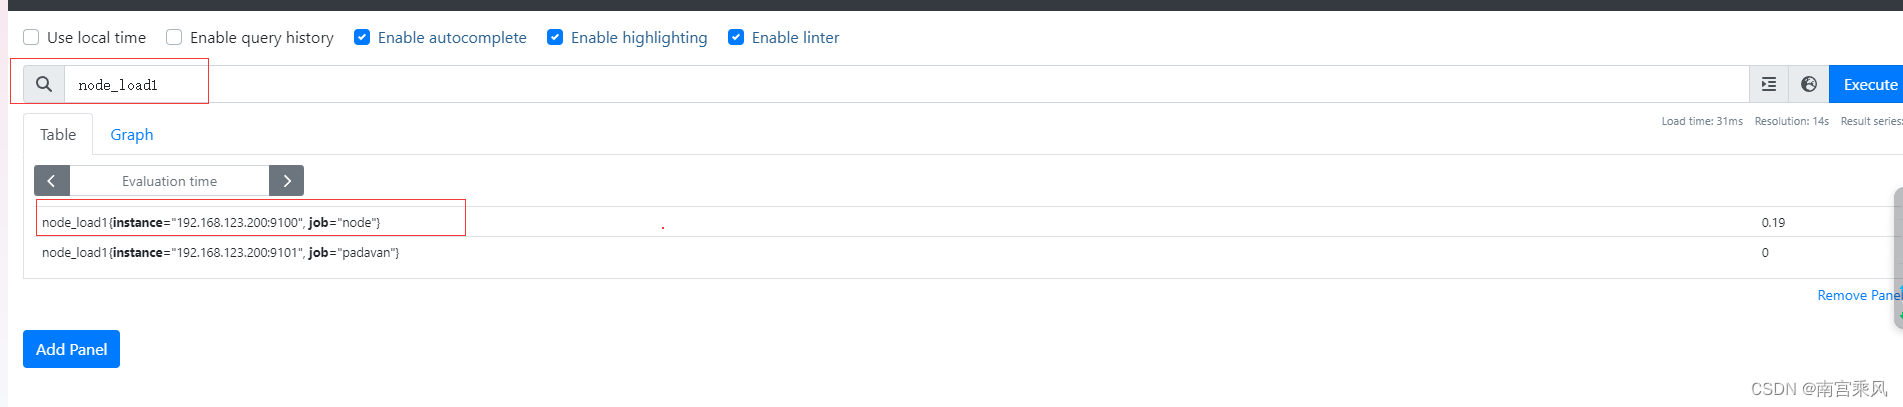Add a new panel
Image resolution: width=1903 pixels, height=407 pixels.
[x=71, y=349]
